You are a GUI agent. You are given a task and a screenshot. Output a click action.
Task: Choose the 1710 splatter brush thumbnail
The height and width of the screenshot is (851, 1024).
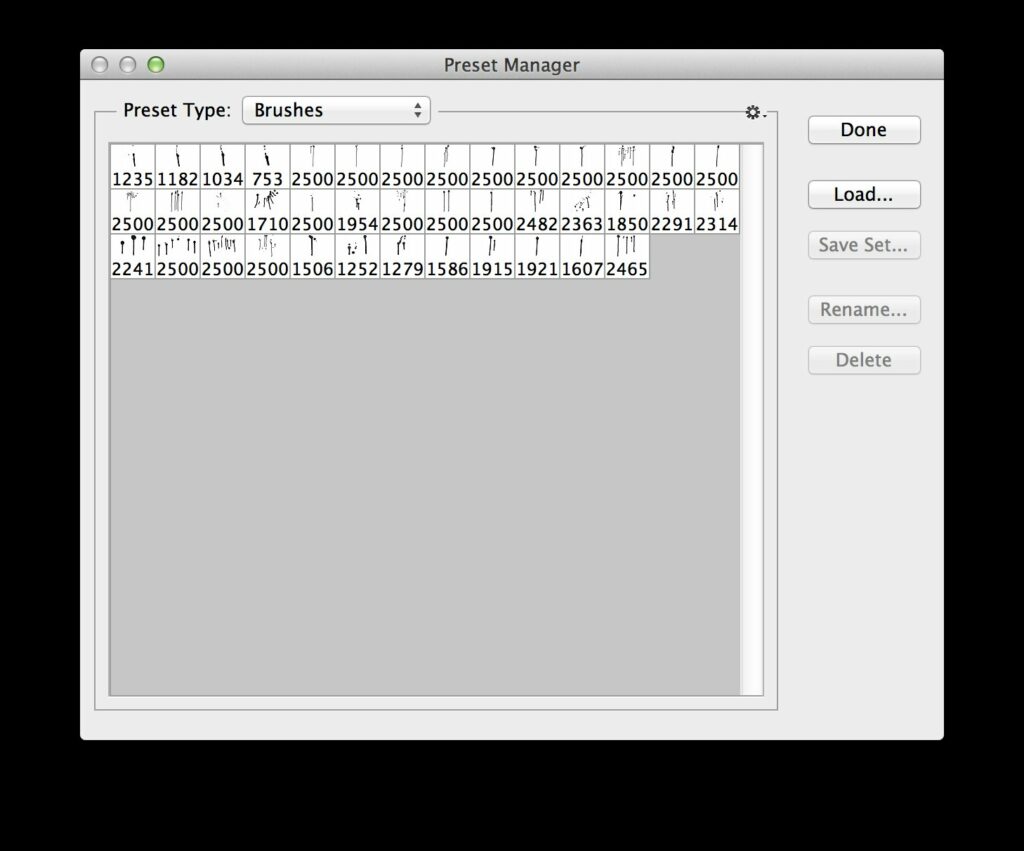267,212
